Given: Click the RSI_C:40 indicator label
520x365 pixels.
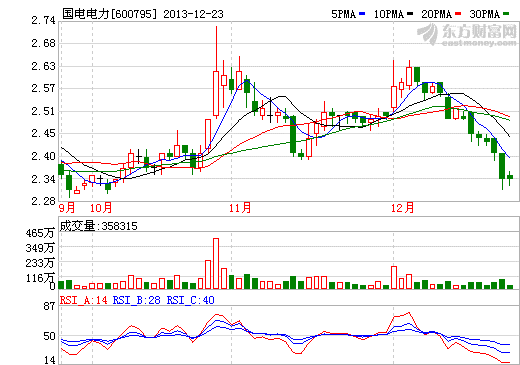Looking at the screenshot, I should coord(190,300).
